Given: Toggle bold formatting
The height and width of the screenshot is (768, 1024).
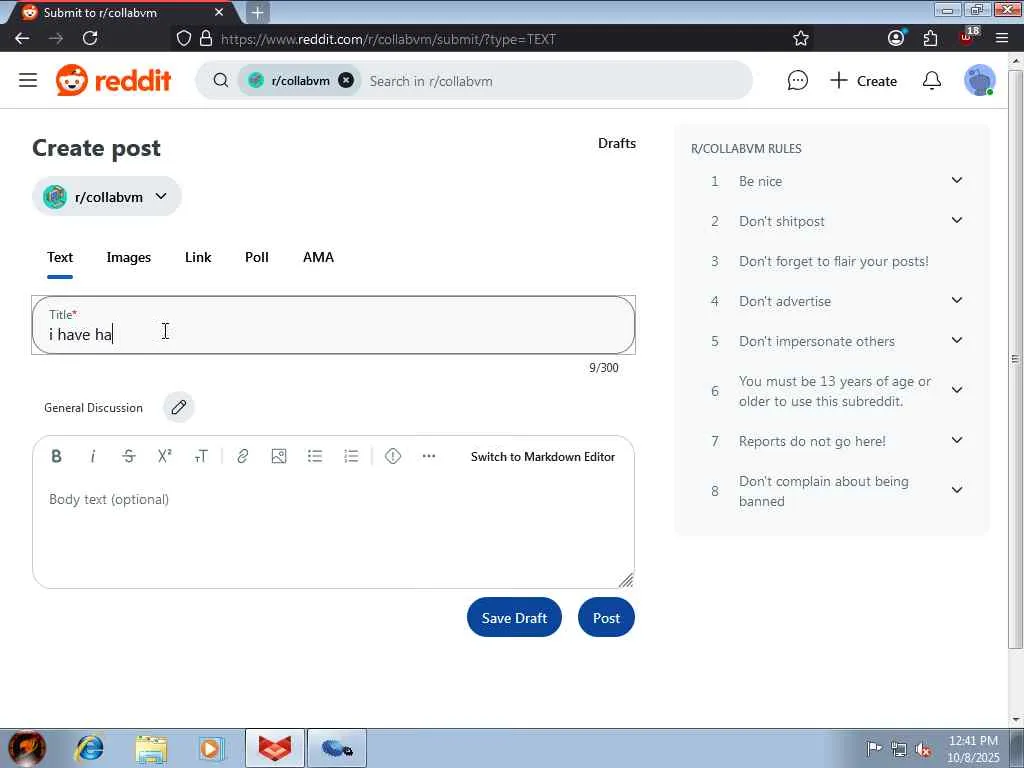Looking at the screenshot, I should pos(56,456).
